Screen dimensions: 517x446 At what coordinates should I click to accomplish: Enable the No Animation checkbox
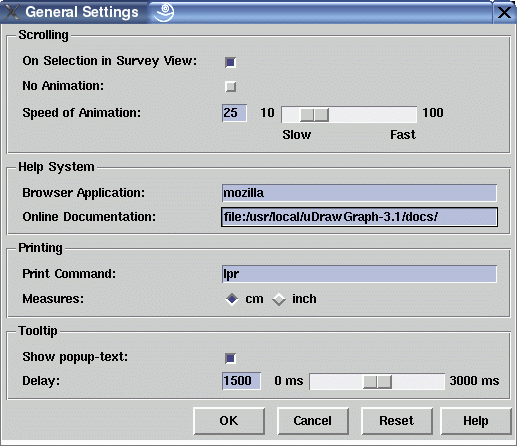click(230, 86)
